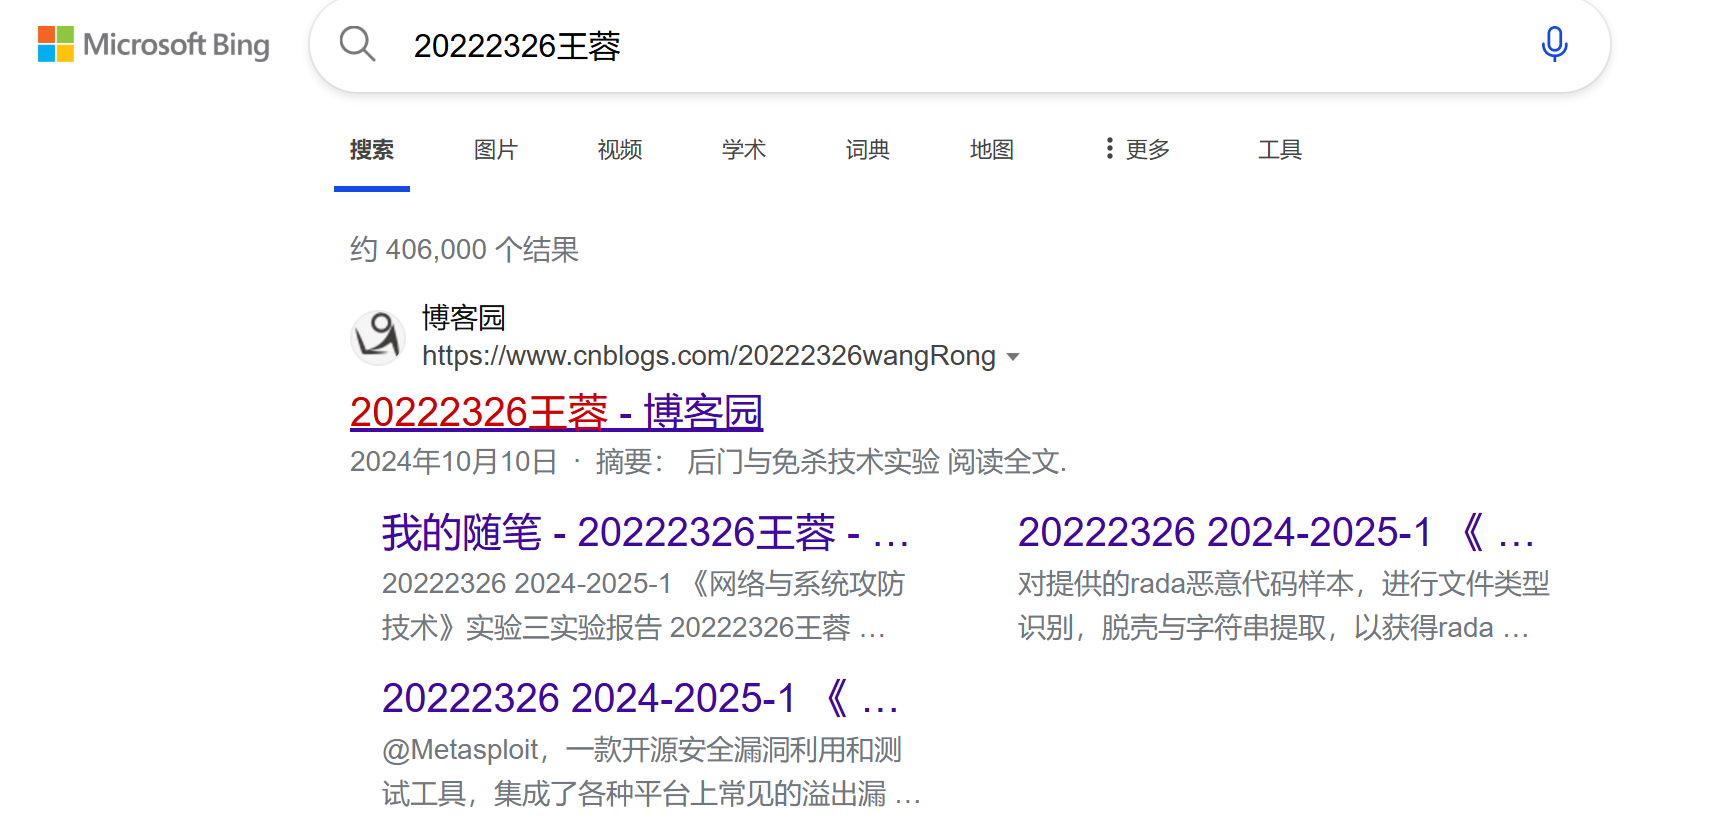This screenshot has height=835, width=1719.
Task: Click the 对提供的rada恶意代码样本 snippet text
Action: [1284, 606]
